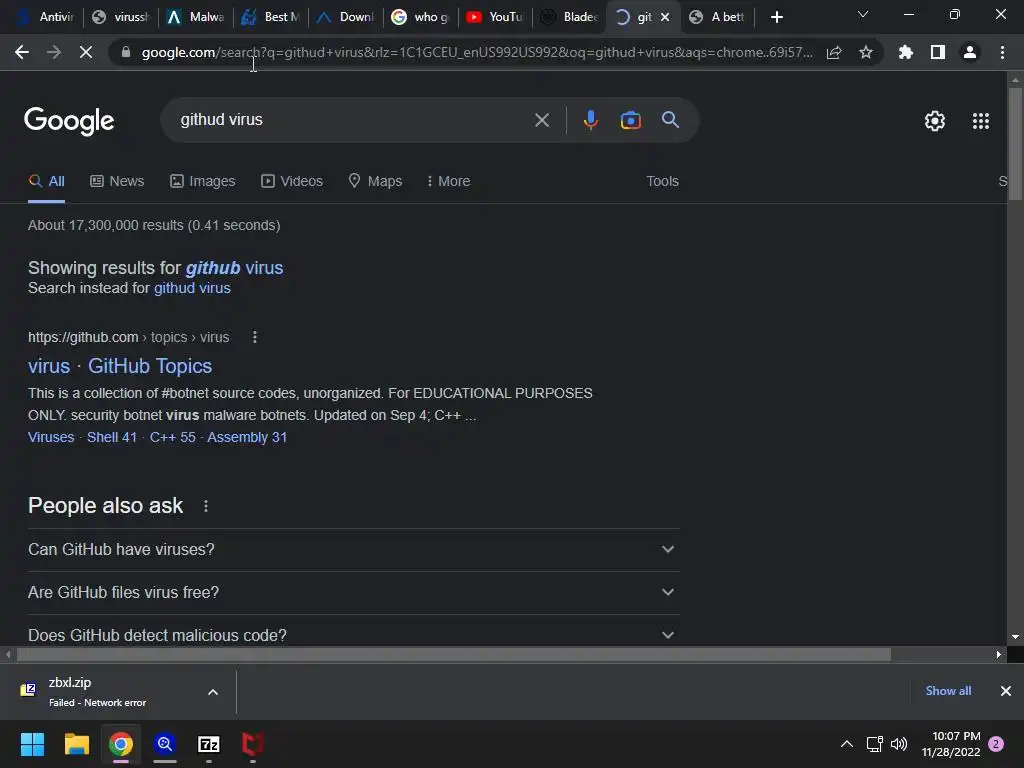Switch to the 'A bett' browser tab
Image resolution: width=1024 pixels, height=768 pixels.
(x=718, y=17)
